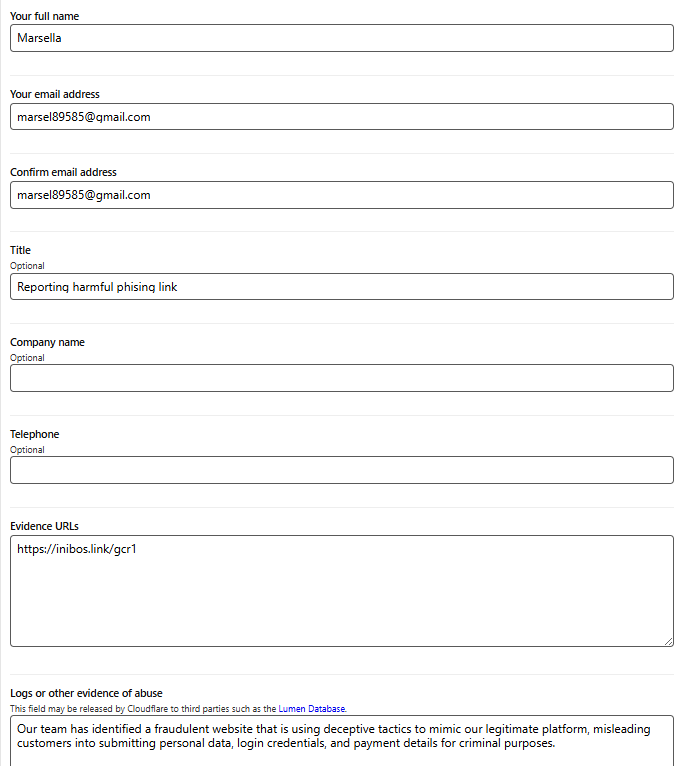Click the empty Telephone input field
The height and width of the screenshot is (766, 679).
click(x=341, y=470)
